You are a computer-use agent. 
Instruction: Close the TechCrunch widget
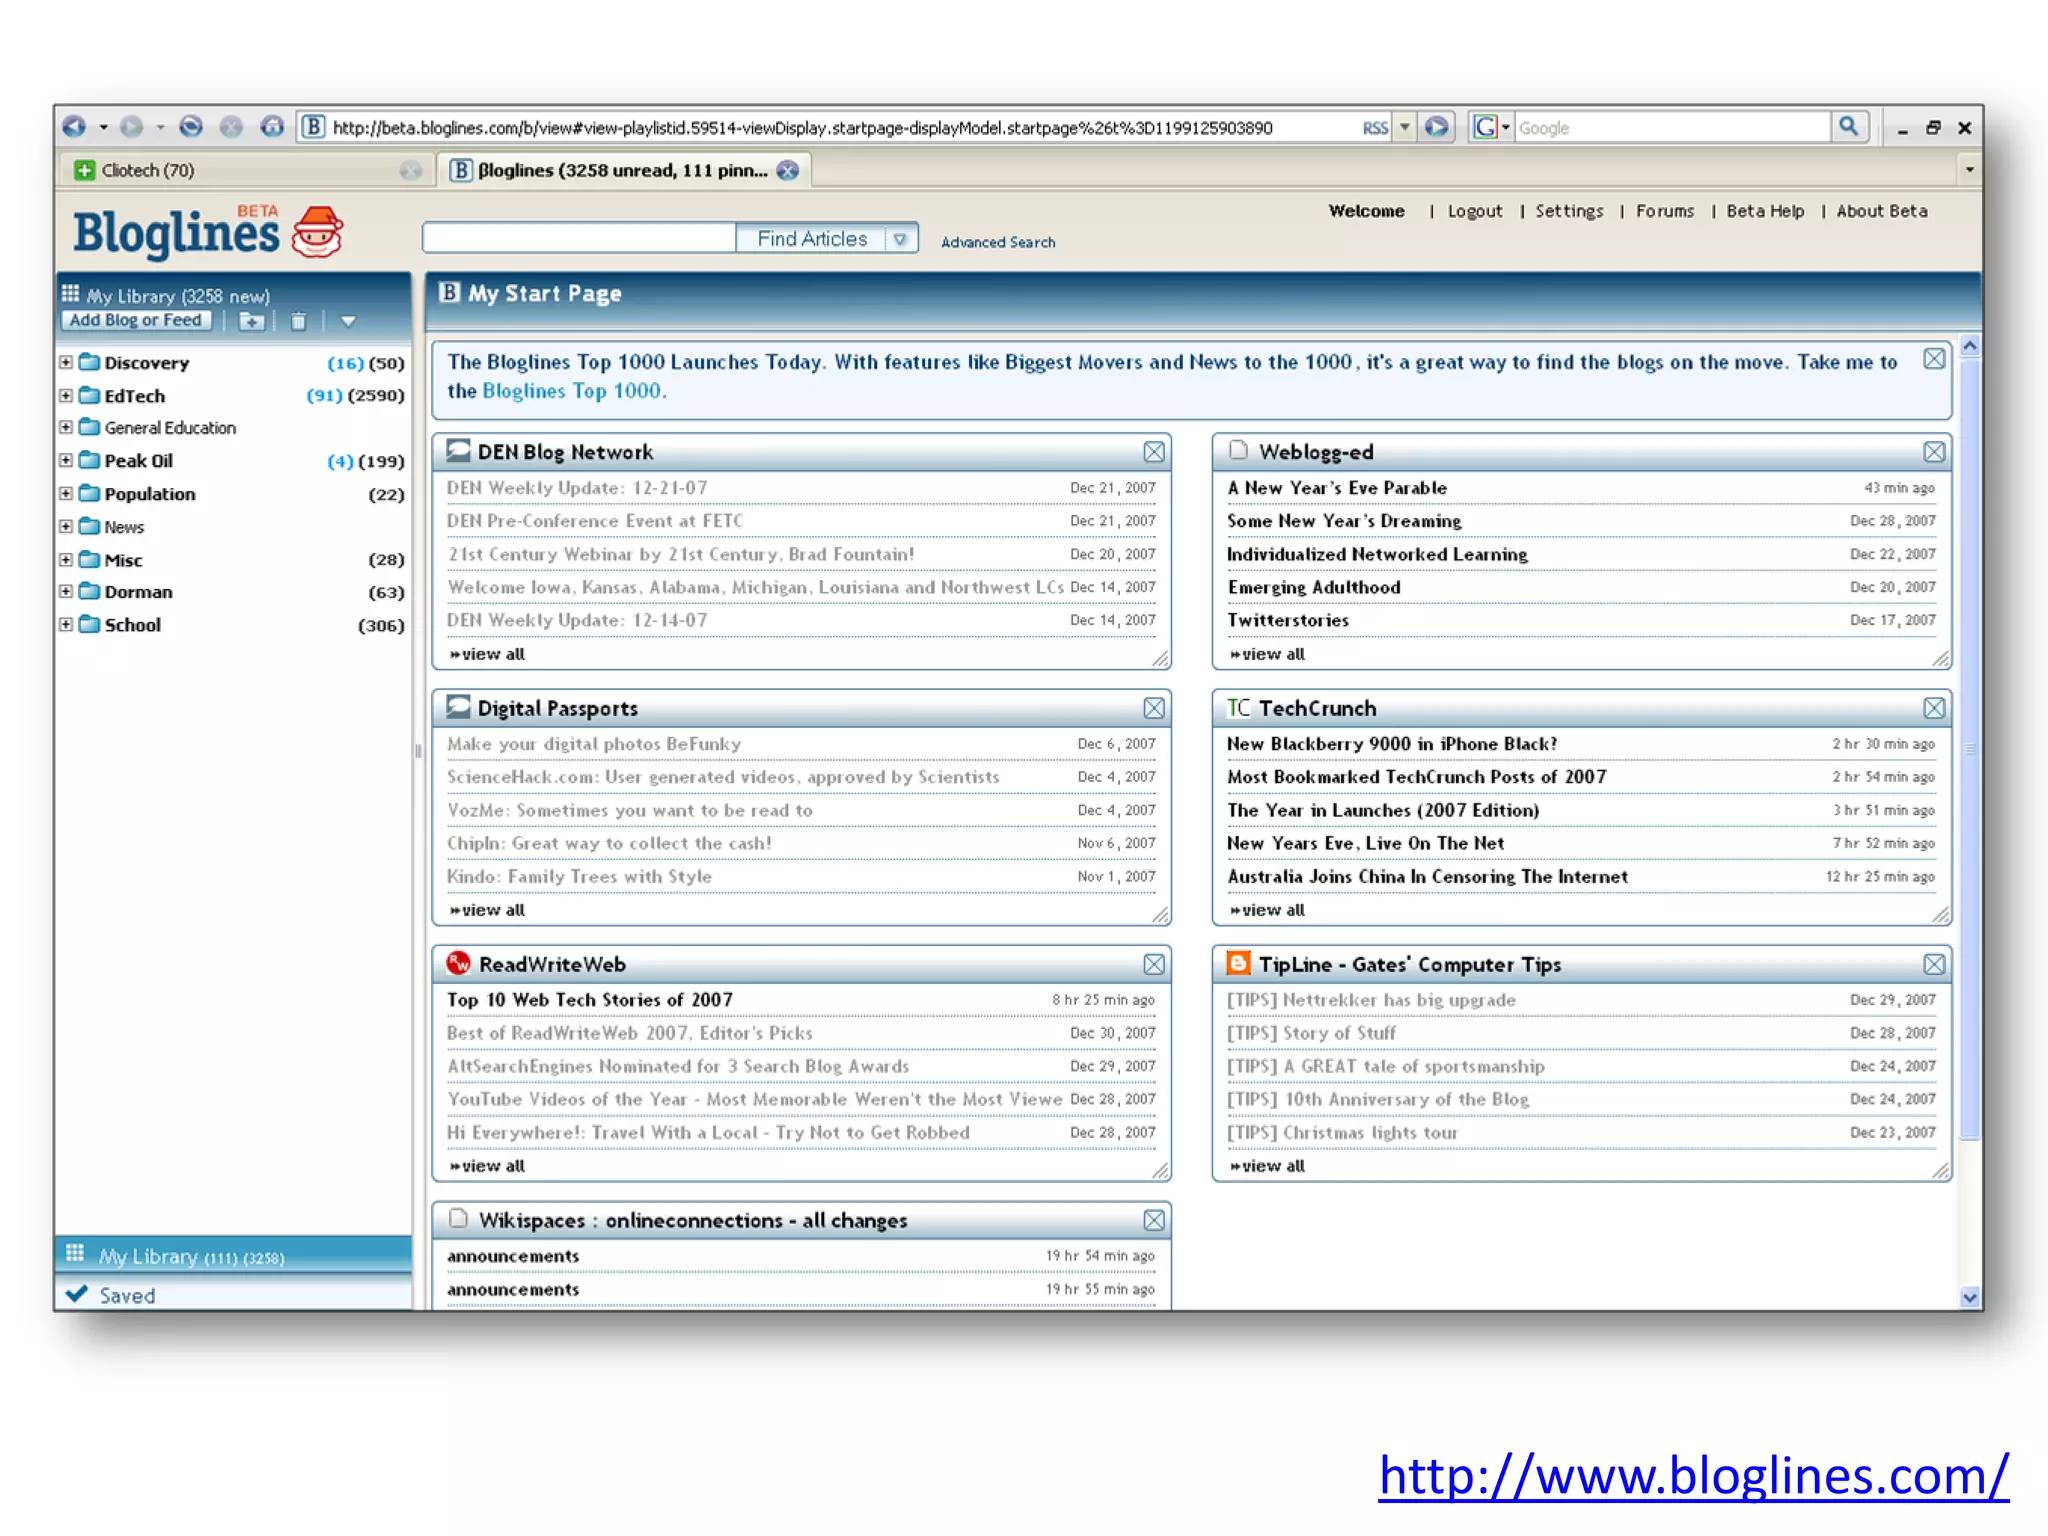pyautogui.click(x=1934, y=708)
